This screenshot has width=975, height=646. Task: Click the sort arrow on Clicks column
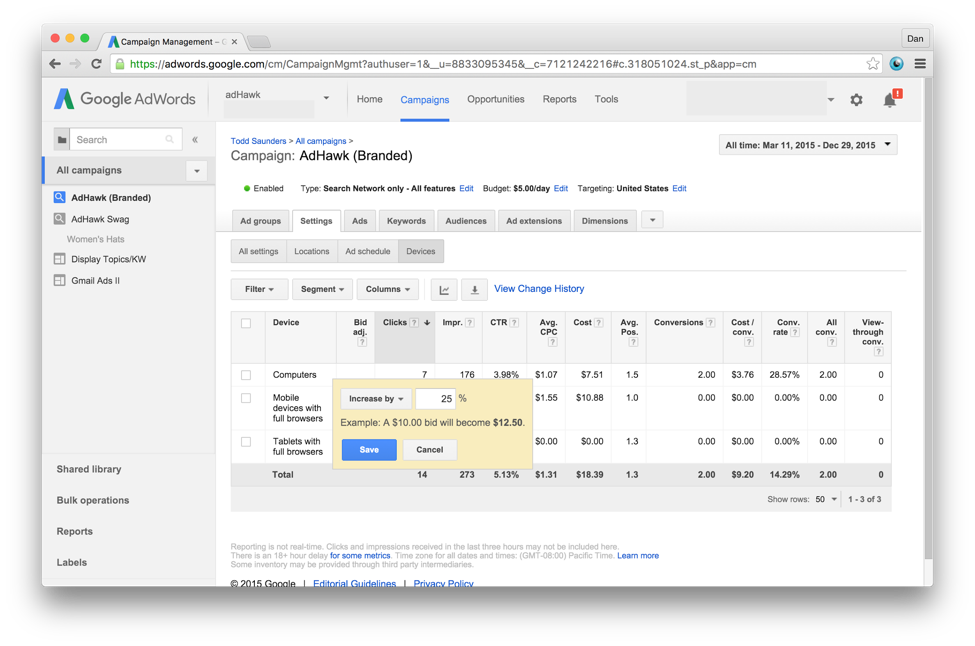click(x=427, y=323)
